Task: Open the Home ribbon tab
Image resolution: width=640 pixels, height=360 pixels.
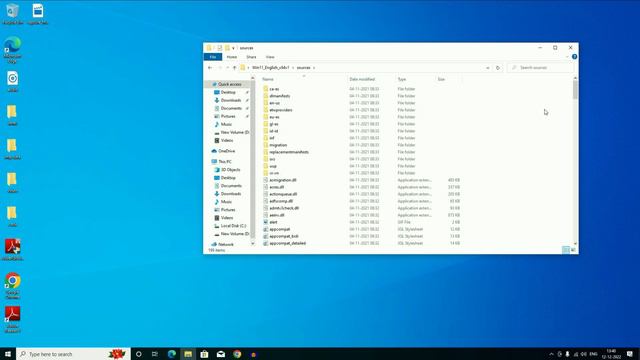Action: click(231, 57)
